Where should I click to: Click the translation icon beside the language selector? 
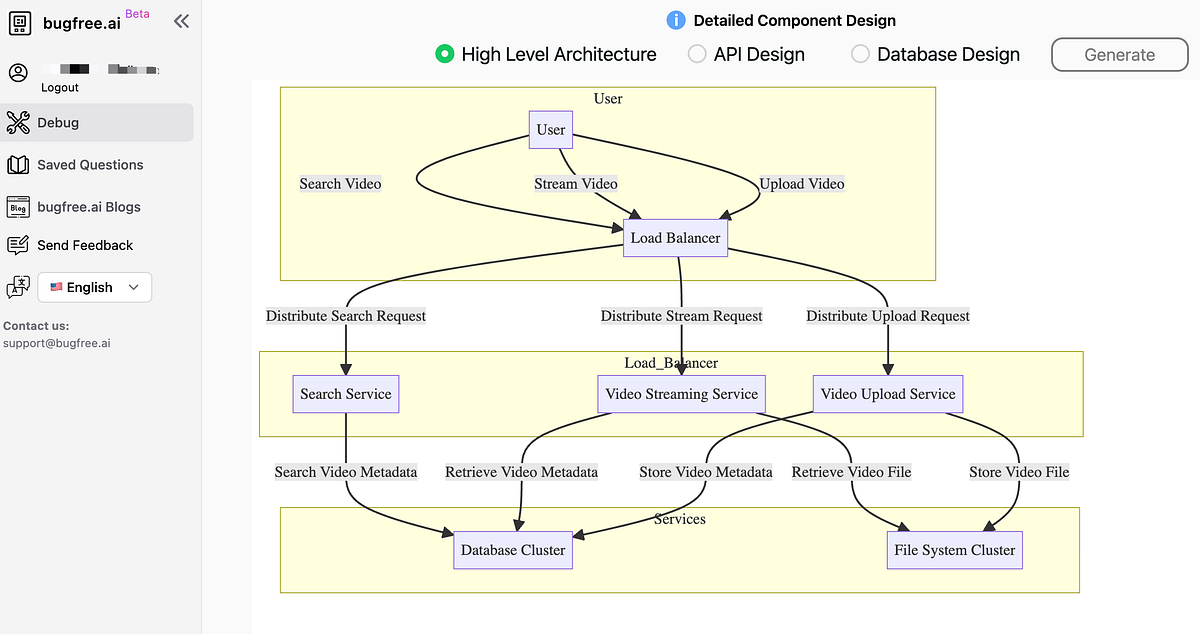(17, 287)
